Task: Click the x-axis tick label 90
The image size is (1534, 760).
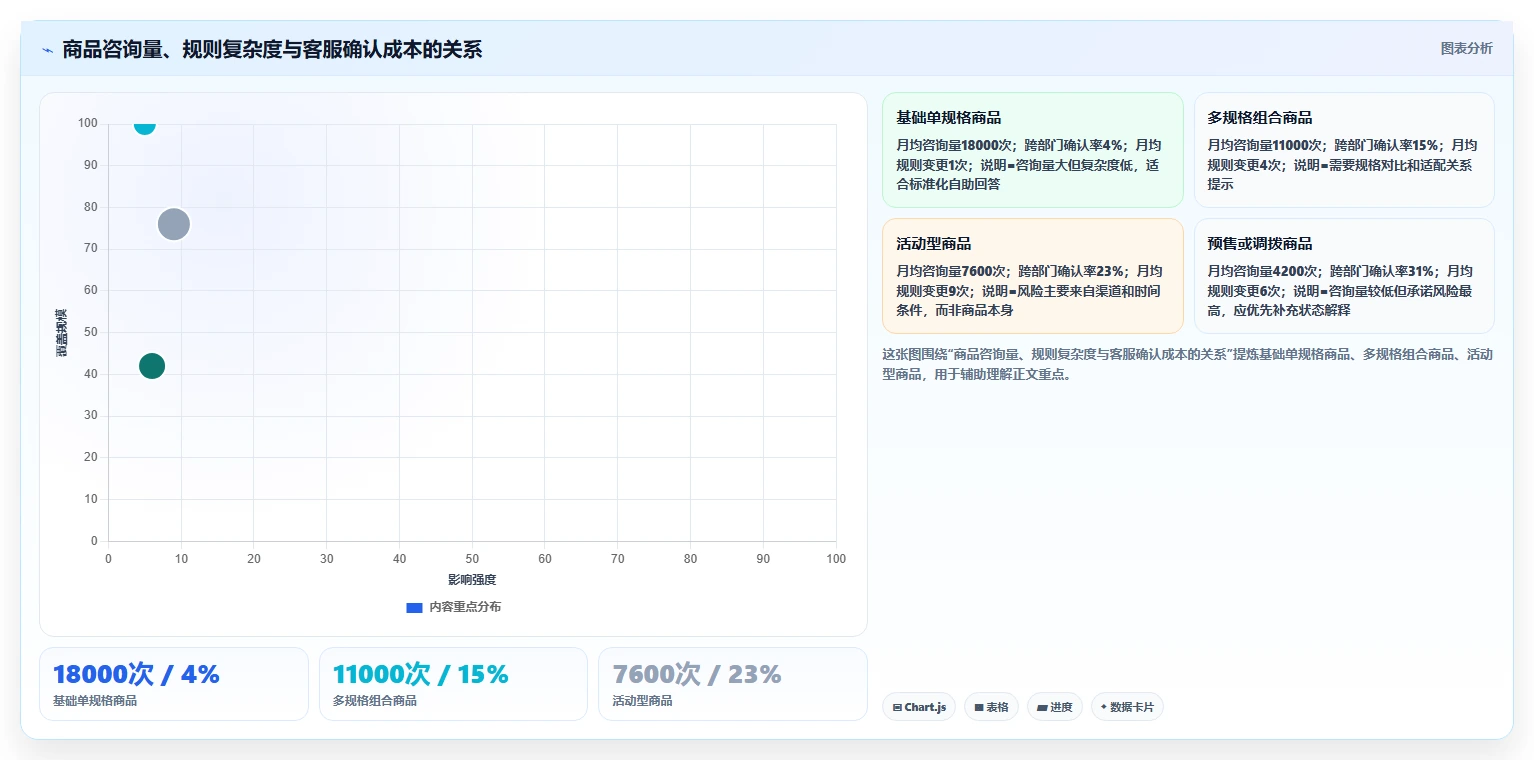Action: tap(763, 559)
